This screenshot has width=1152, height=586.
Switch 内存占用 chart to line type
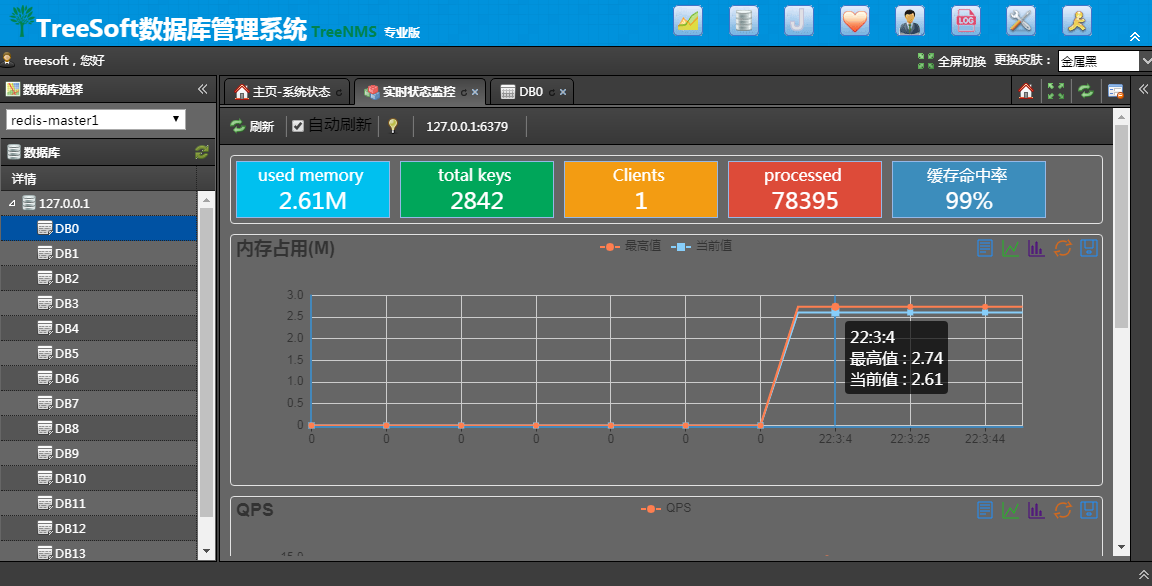click(x=1011, y=248)
